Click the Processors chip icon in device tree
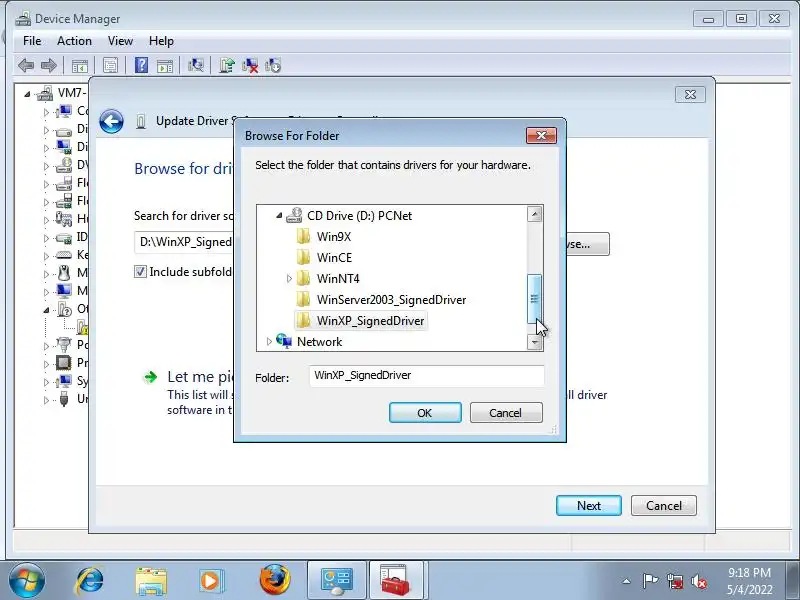 [64, 363]
